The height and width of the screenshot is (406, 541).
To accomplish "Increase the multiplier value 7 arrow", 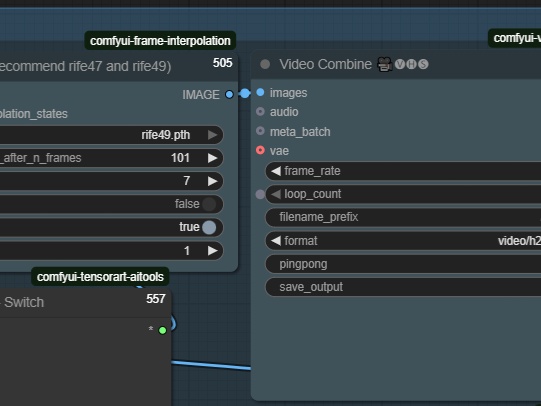I will [x=213, y=181].
